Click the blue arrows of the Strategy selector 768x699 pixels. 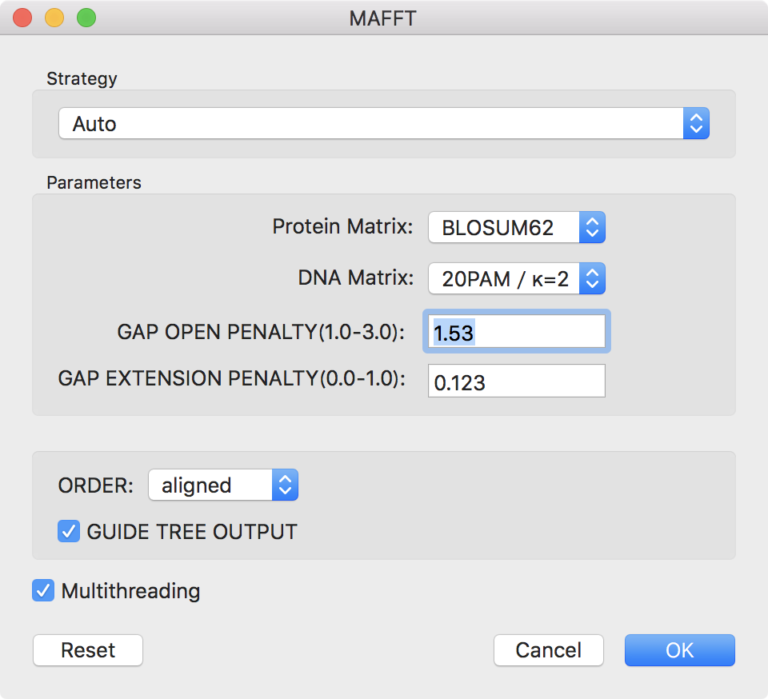point(696,123)
